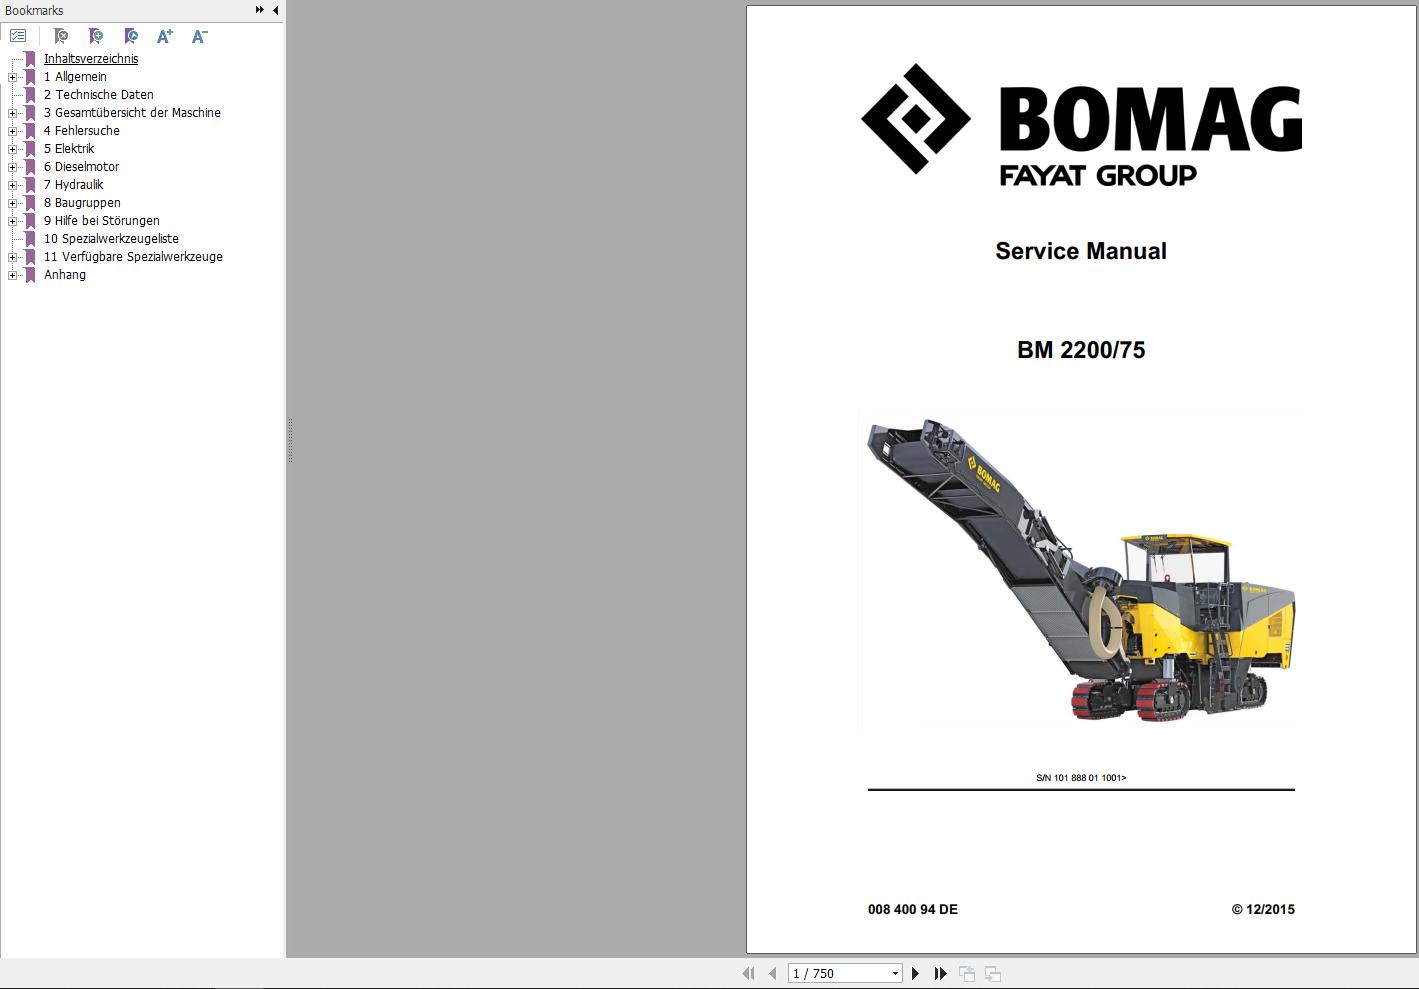Image resolution: width=1419 pixels, height=989 pixels.
Task: Expand '11 Verfügbare Spezialwerkzeuge' bookmark
Action: (12, 257)
